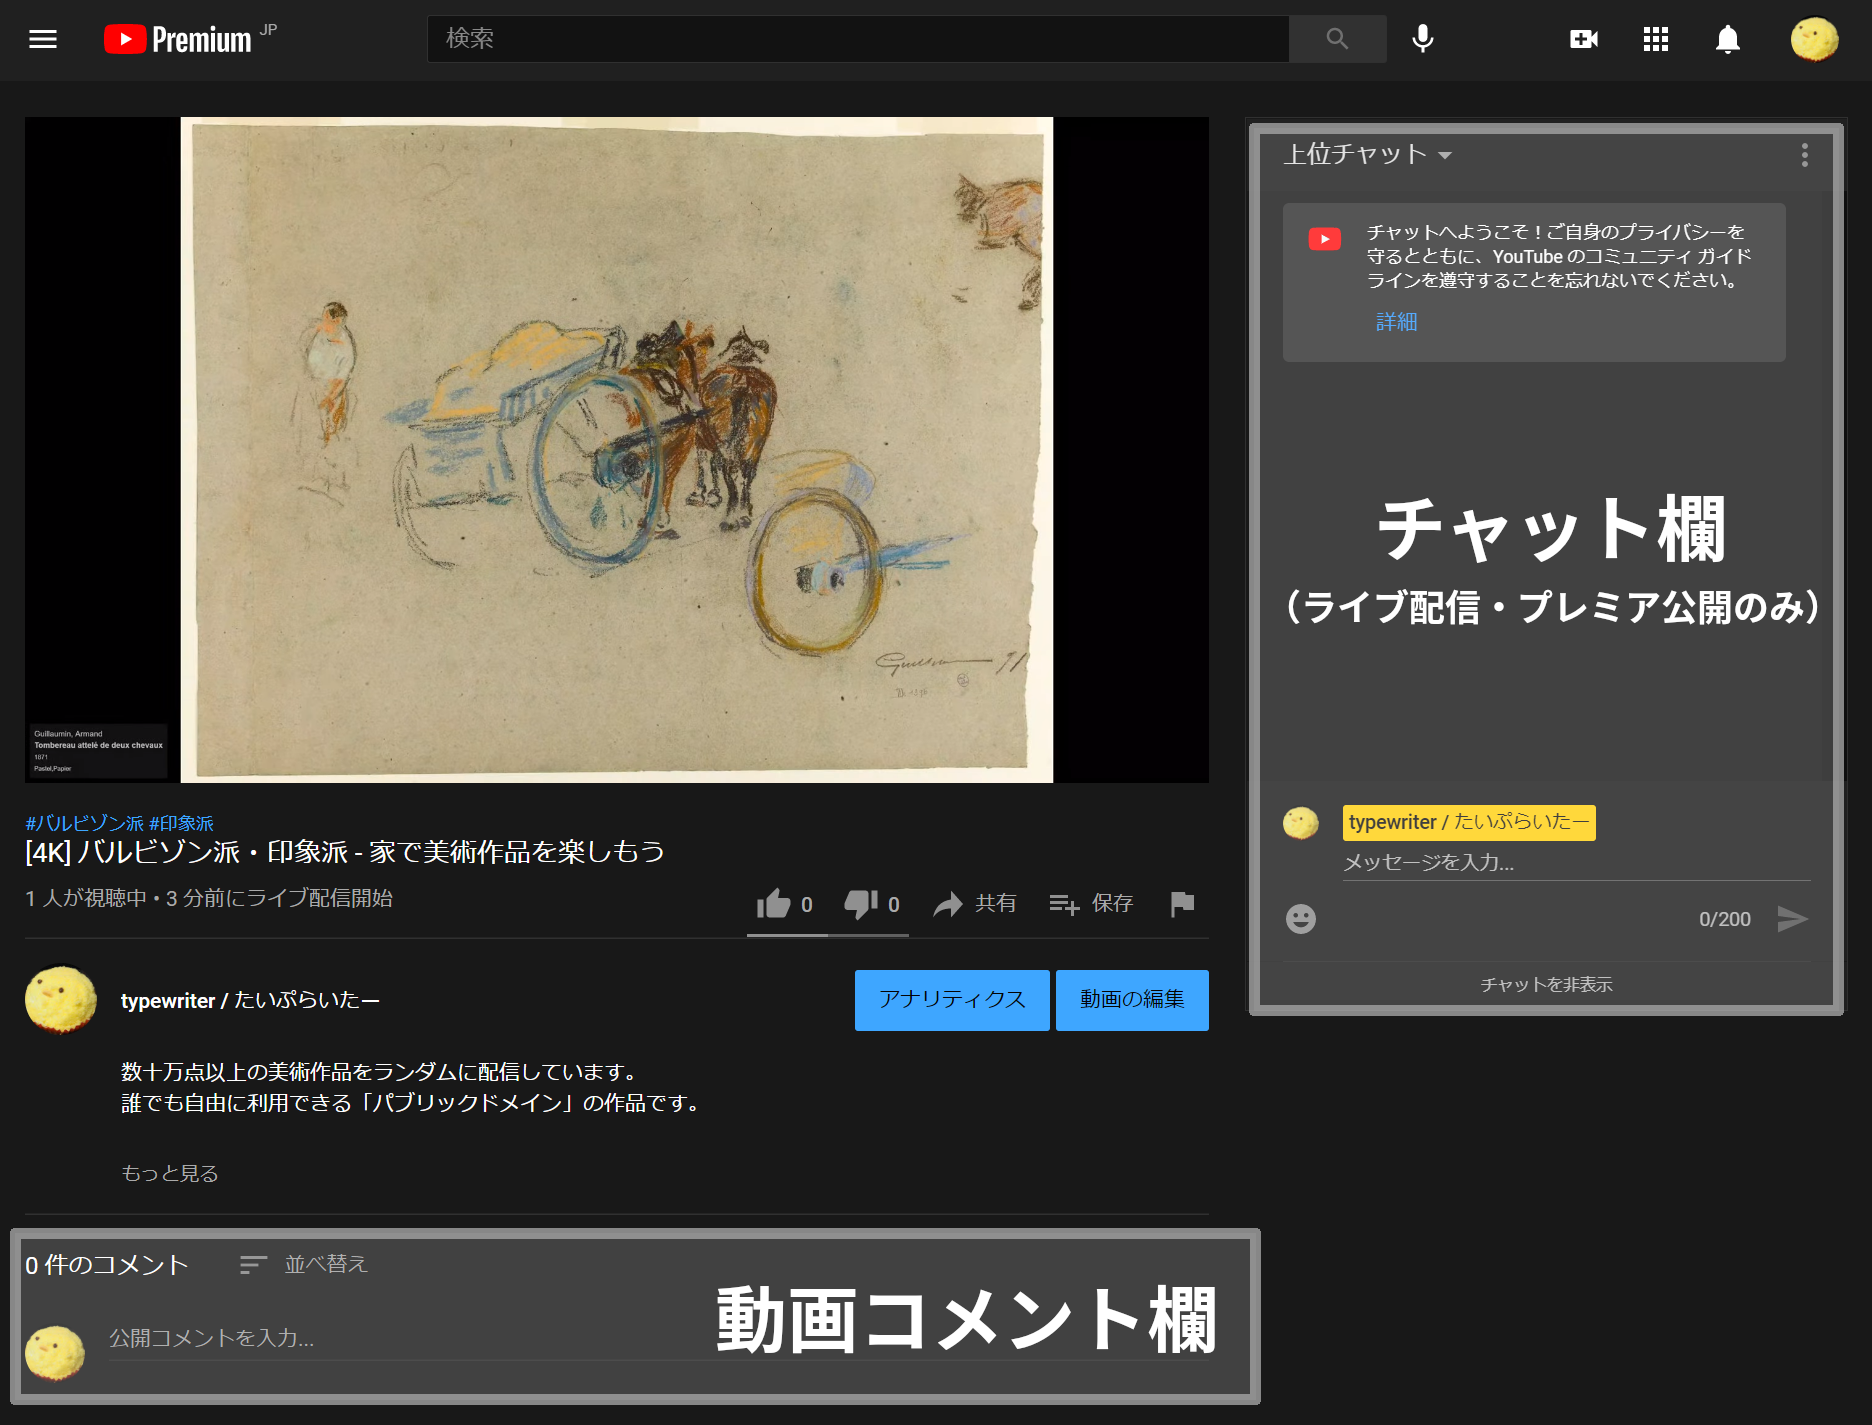
Task: Open typewriter / たいぷらいたー channel name
Action: (x=250, y=1000)
